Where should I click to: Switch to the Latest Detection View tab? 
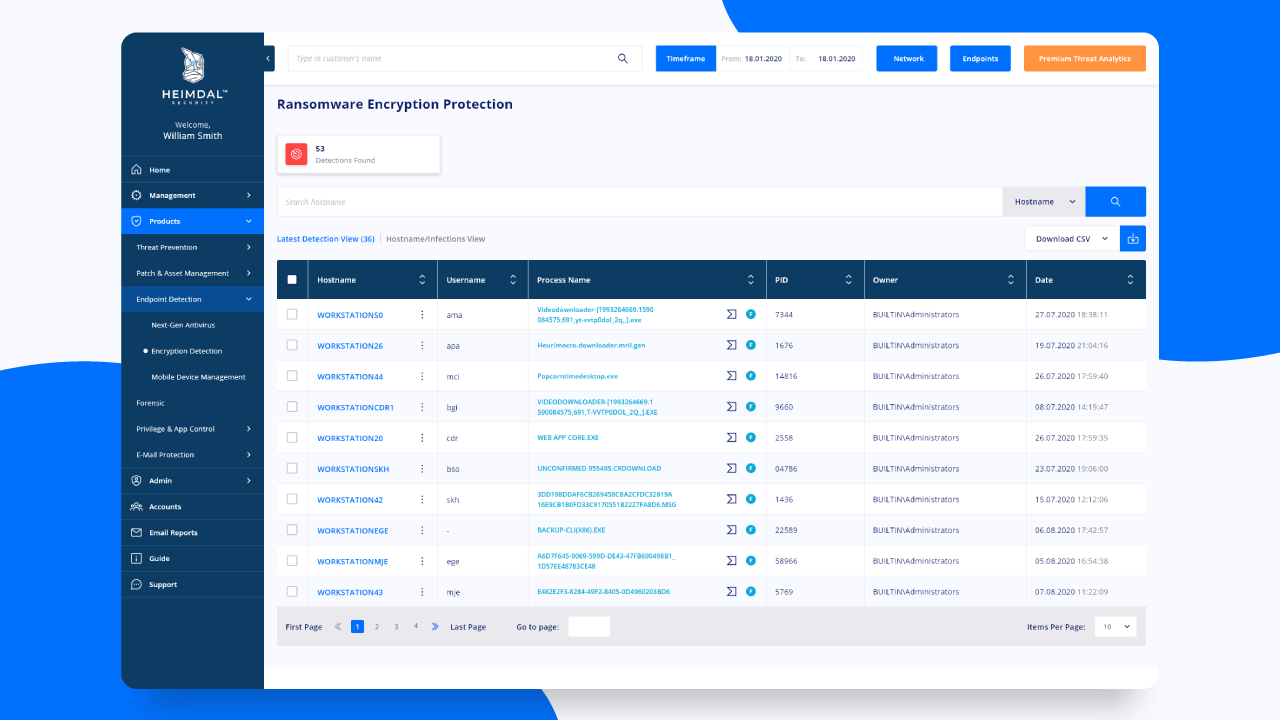click(326, 239)
